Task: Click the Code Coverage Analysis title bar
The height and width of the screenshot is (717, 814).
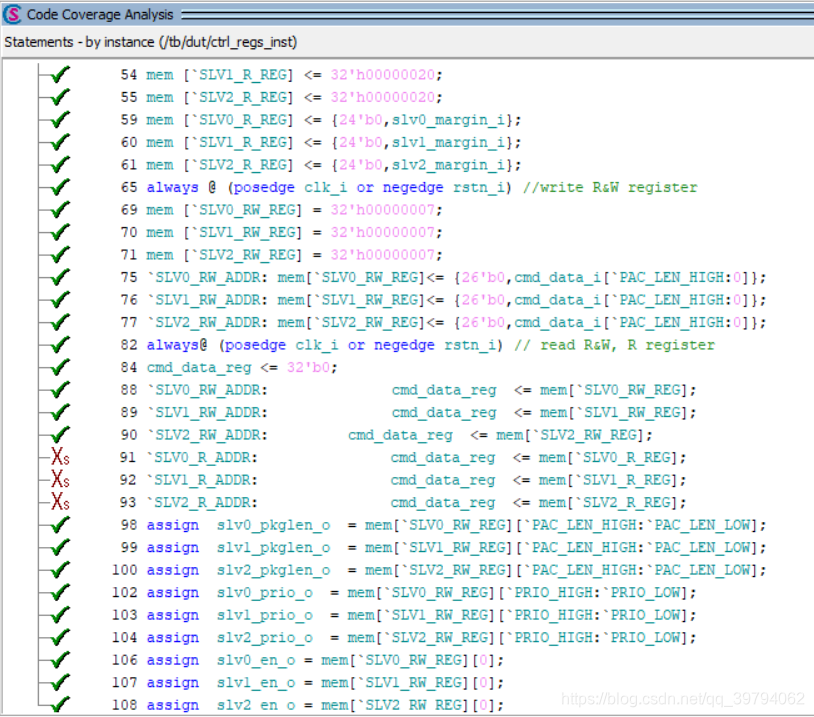Action: (407, 14)
